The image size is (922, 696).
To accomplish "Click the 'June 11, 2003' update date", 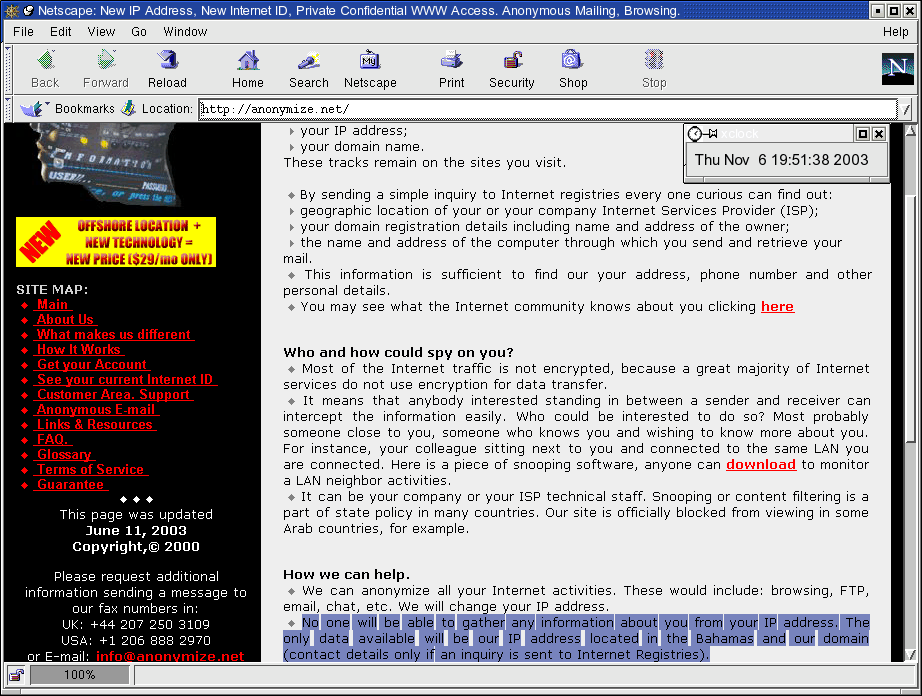I will click(136, 530).
